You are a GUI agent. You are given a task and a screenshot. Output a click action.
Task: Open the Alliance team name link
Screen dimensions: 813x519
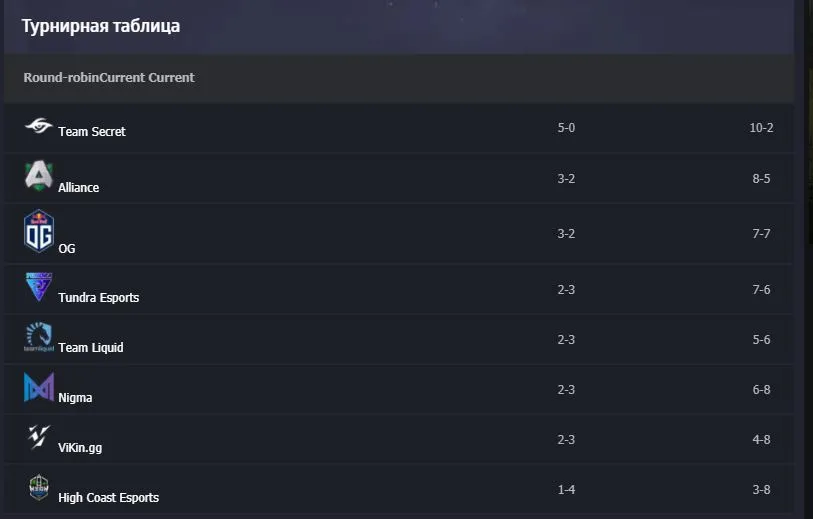(78, 188)
